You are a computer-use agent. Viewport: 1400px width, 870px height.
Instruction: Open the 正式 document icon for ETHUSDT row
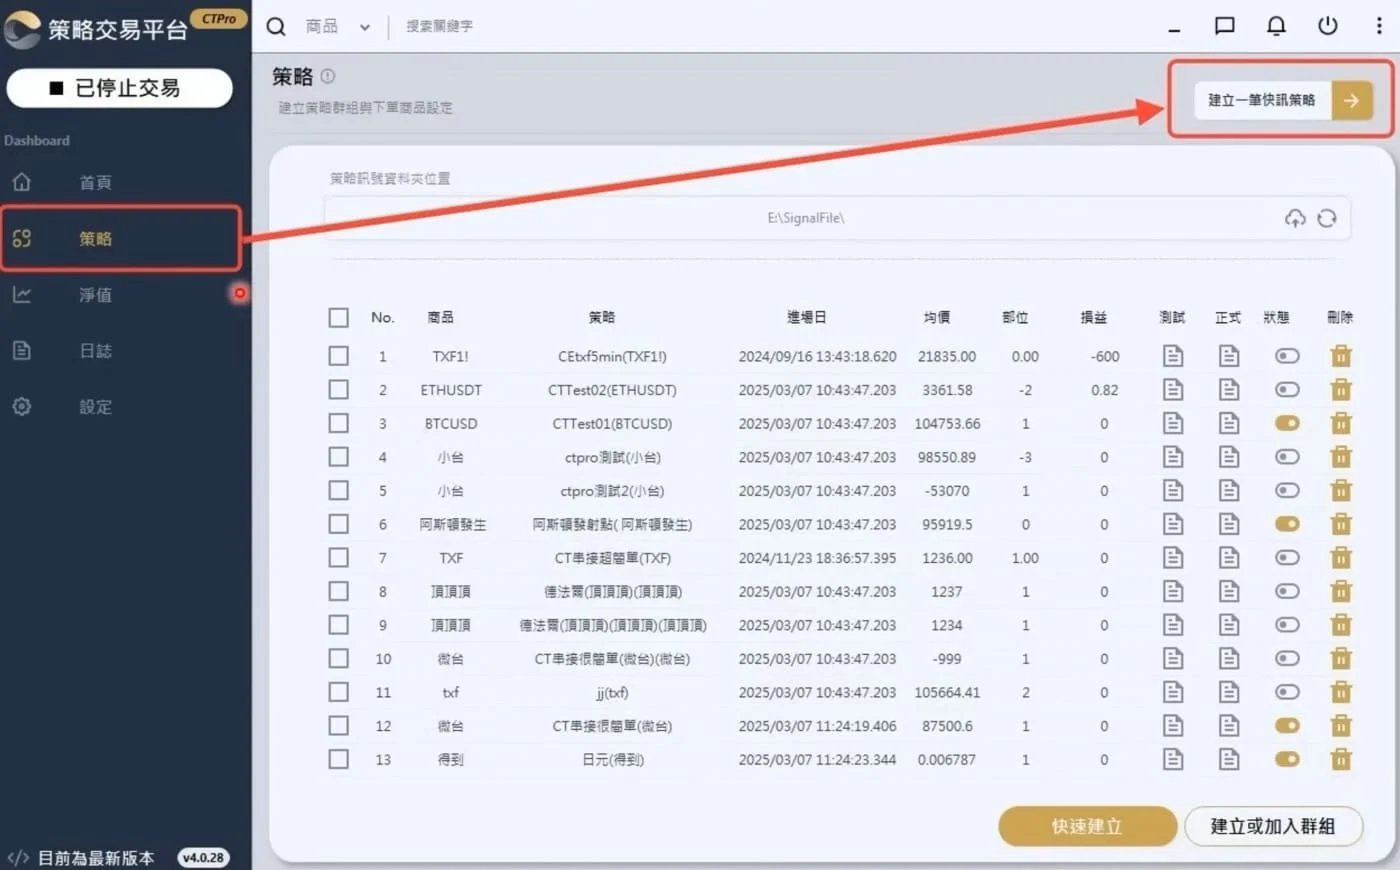tap(1229, 390)
